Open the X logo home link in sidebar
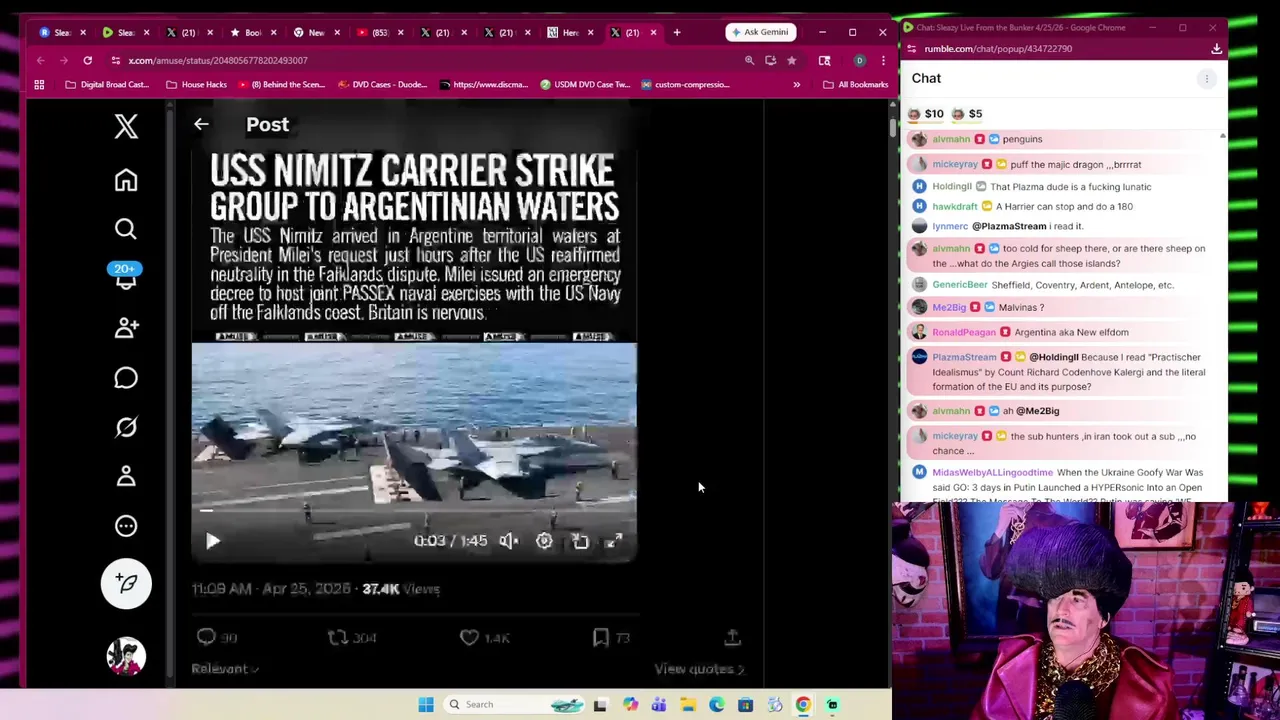 [126, 126]
